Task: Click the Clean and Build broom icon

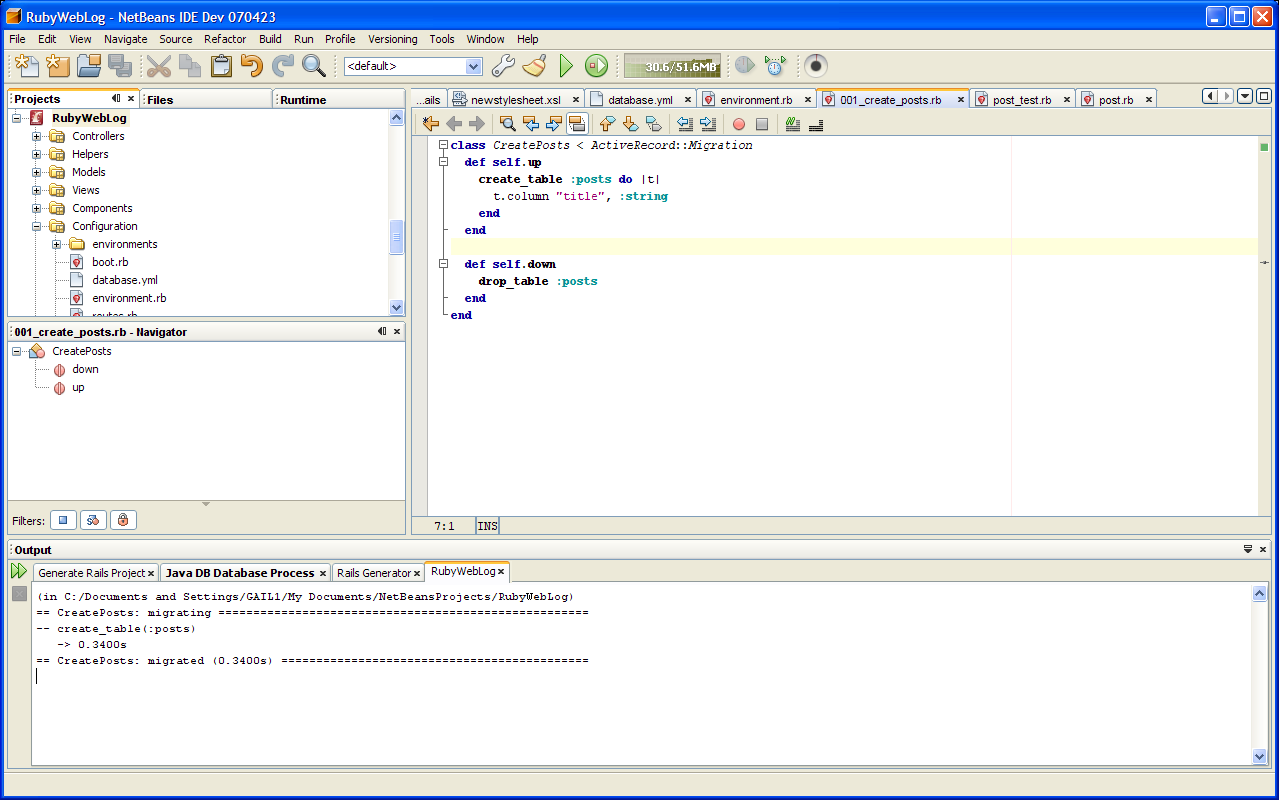Action: 535,66
